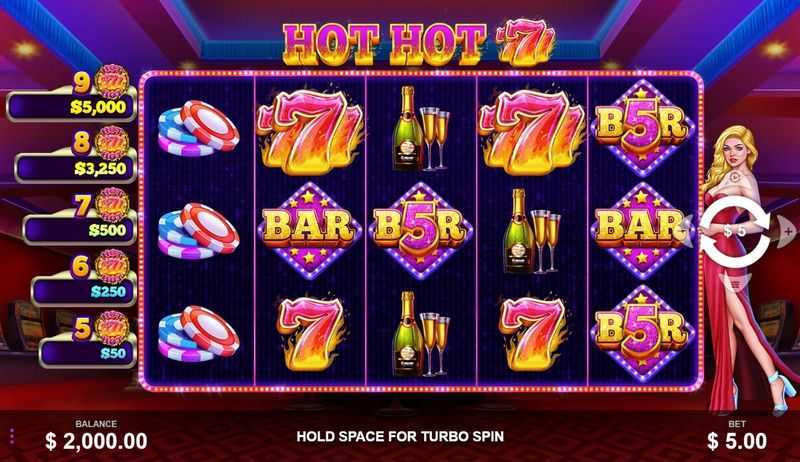Image resolution: width=800 pixels, height=462 pixels.
Task: Click the top poker chips symbol on reel one
Action: 198,128
